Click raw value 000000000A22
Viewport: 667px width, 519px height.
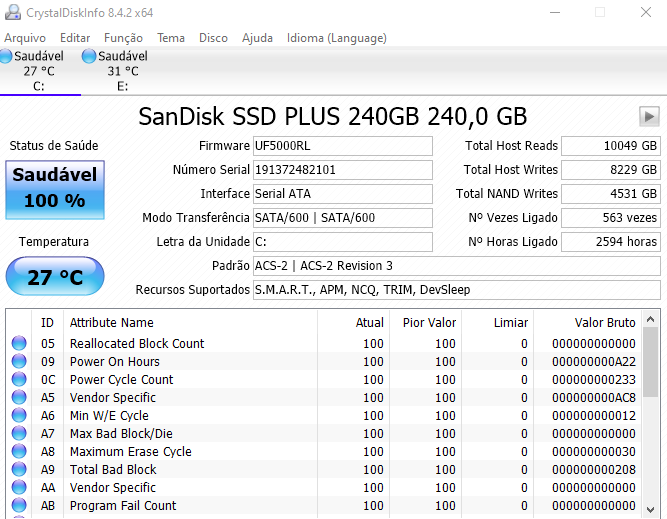click(594, 362)
